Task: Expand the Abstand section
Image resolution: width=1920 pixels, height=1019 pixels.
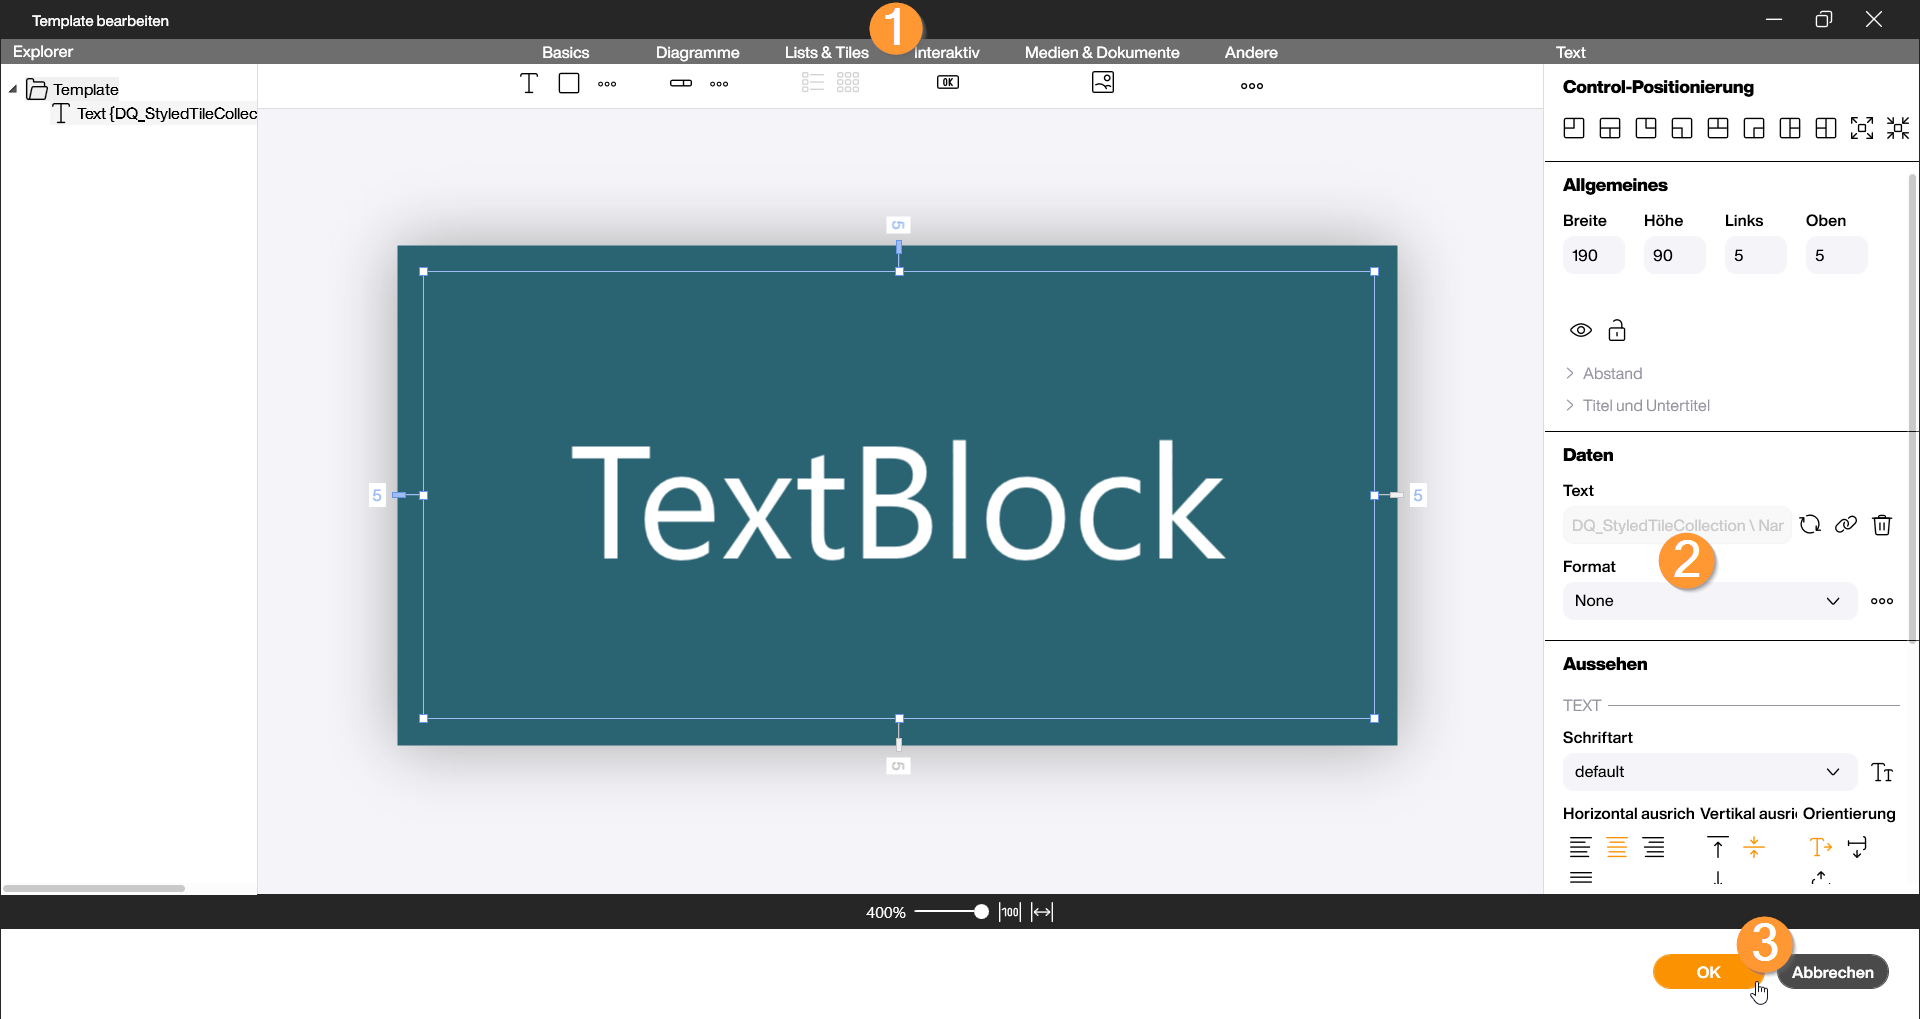Action: (x=1612, y=373)
